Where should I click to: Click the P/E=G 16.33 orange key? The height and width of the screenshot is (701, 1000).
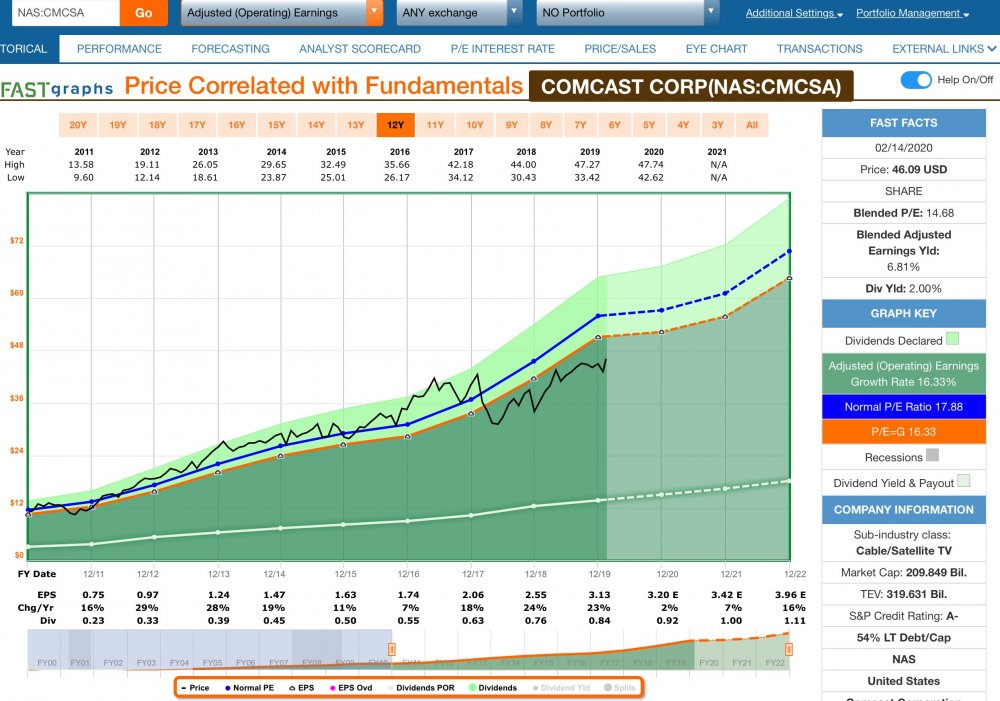pyautogui.click(x=904, y=432)
